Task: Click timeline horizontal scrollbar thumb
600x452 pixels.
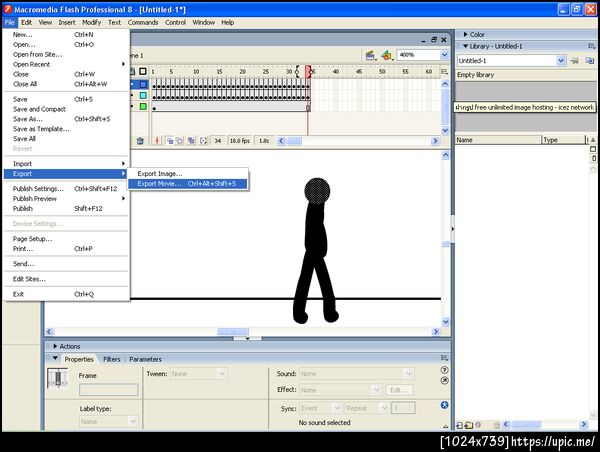Action: click(294, 141)
